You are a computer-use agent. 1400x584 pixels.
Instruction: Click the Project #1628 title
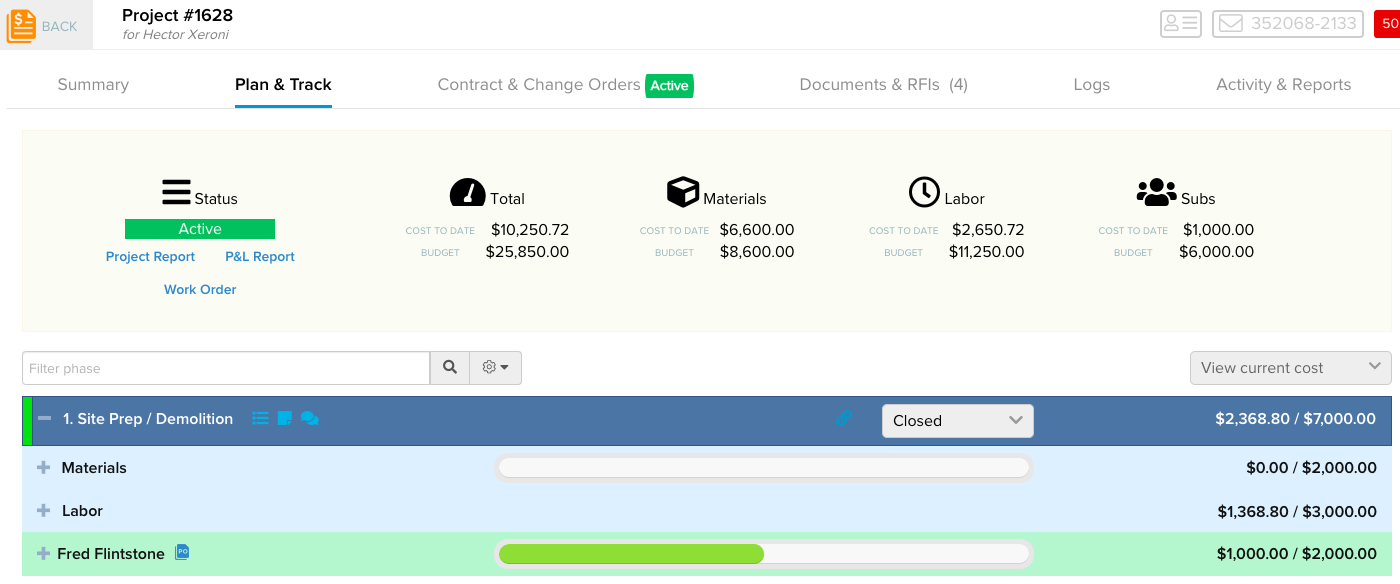(177, 15)
